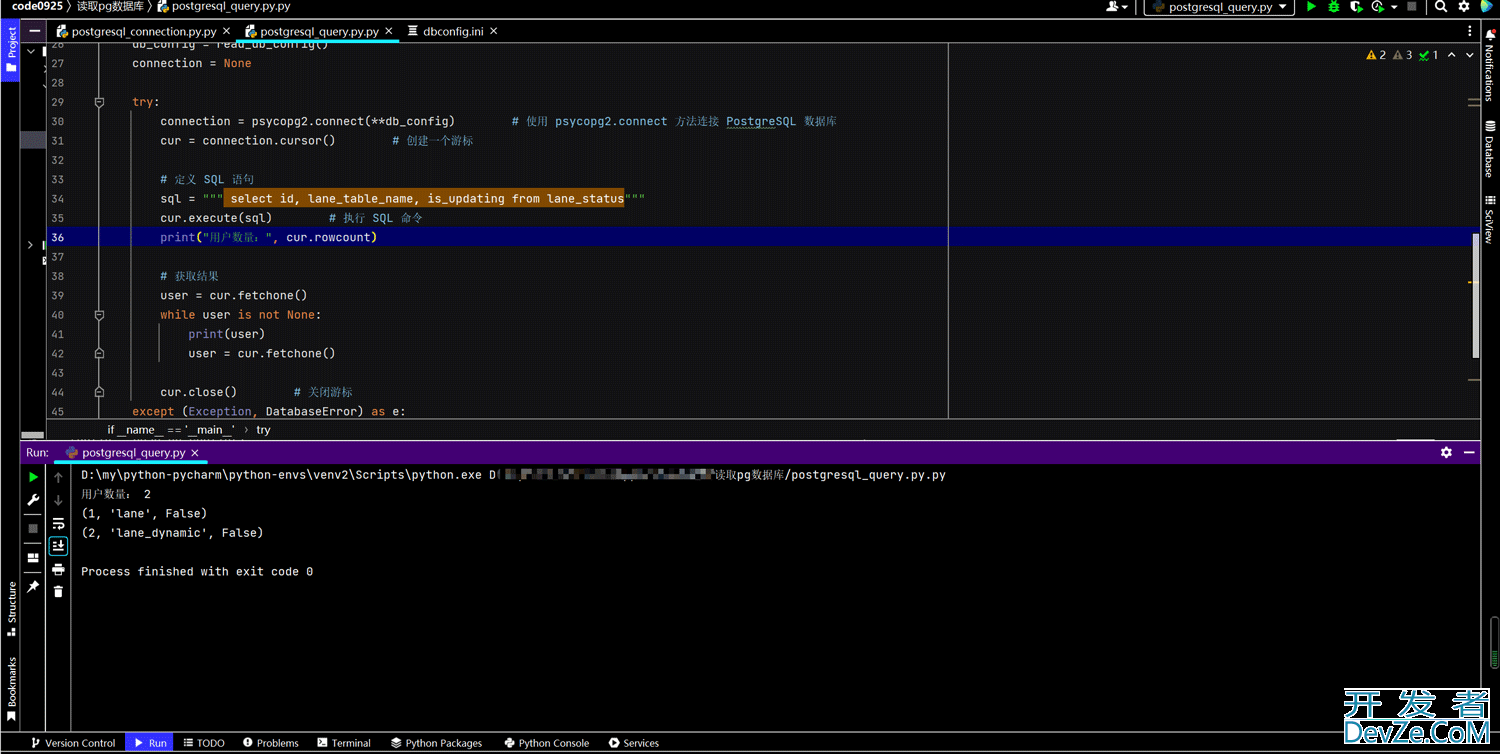Open the Services tool window

click(634, 743)
